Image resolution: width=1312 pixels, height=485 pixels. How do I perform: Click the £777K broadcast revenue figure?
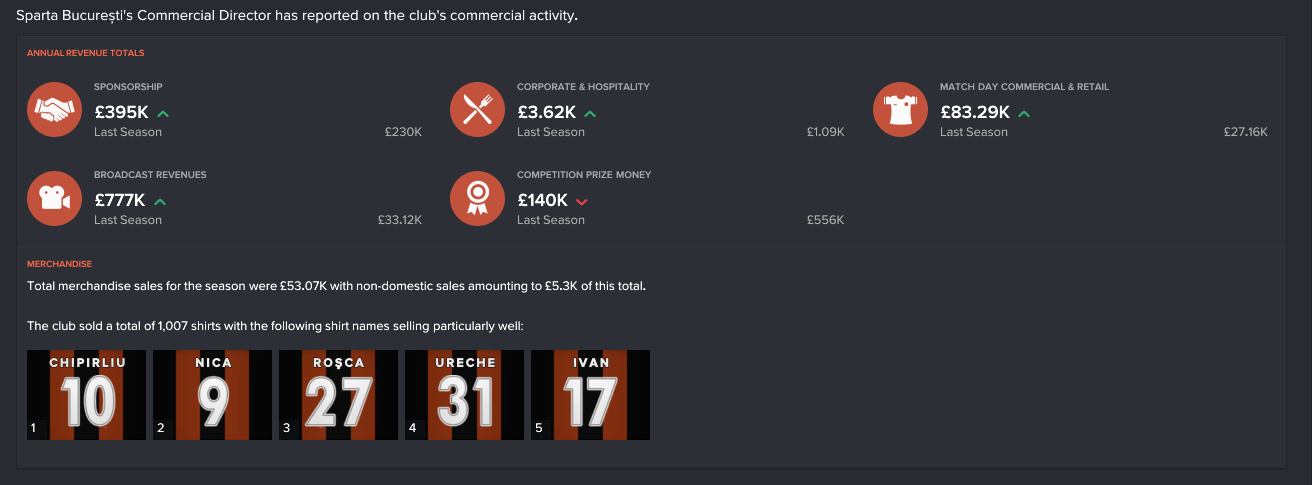pyautogui.click(x=120, y=201)
